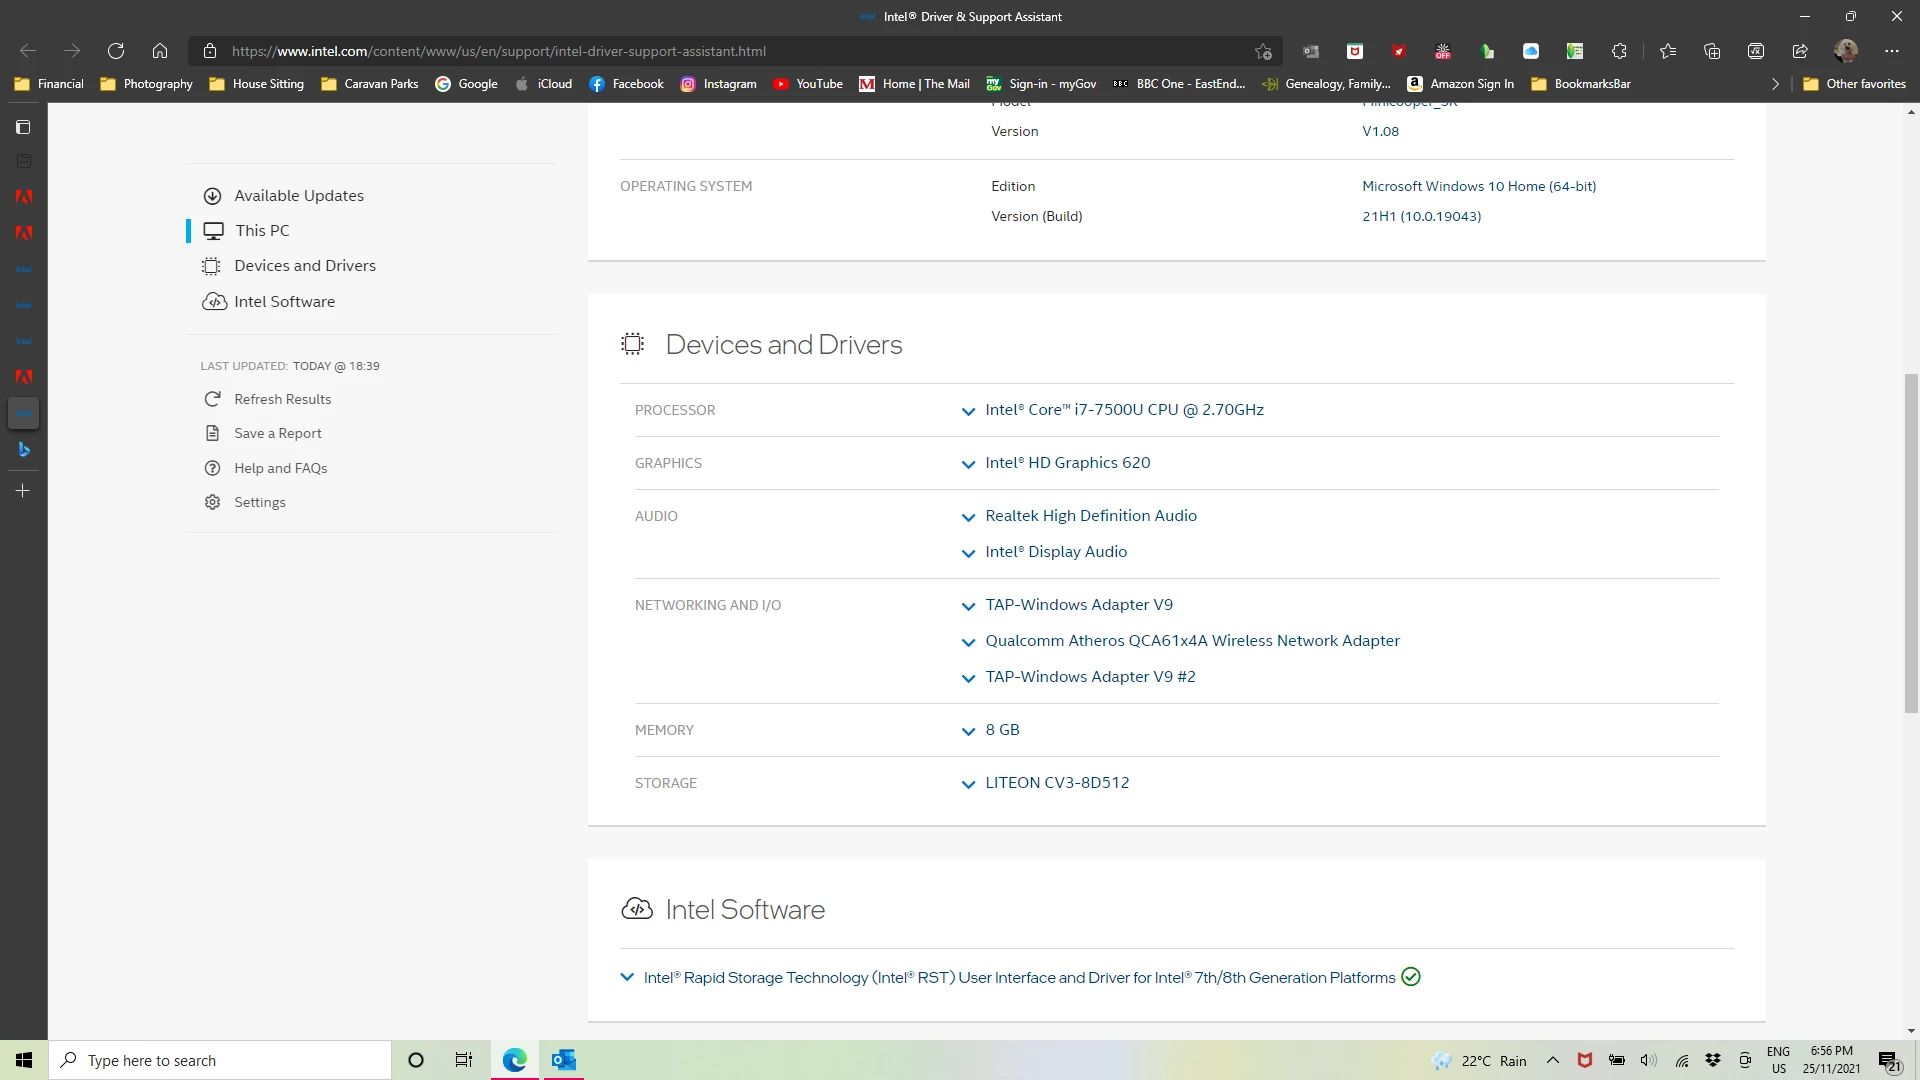Expand LITEON CV3-8D512 storage details

point(968,784)
